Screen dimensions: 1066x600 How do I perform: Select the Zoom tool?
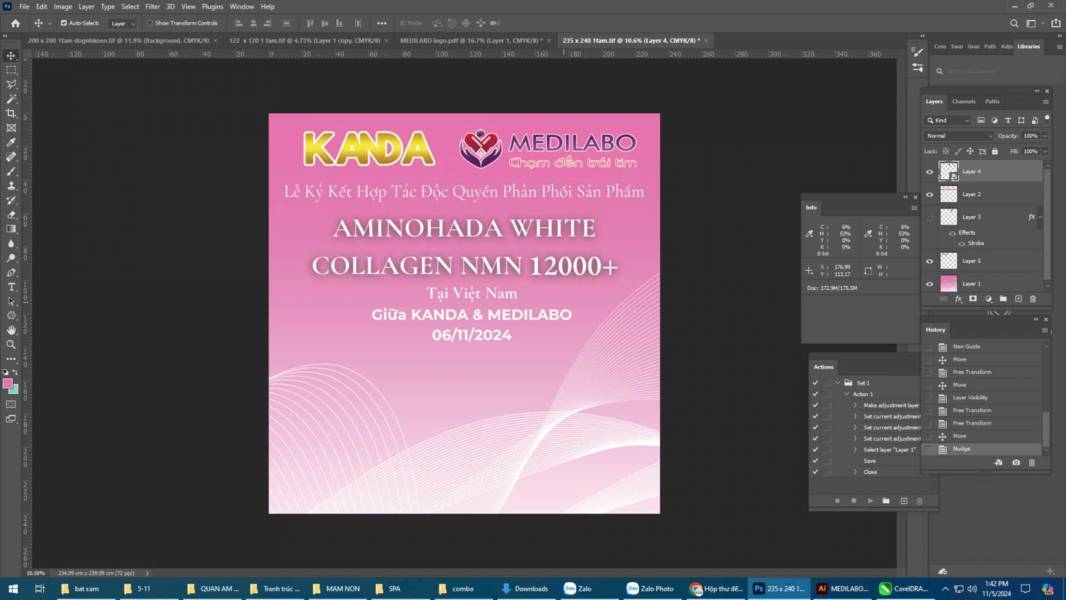pos(11,345)
